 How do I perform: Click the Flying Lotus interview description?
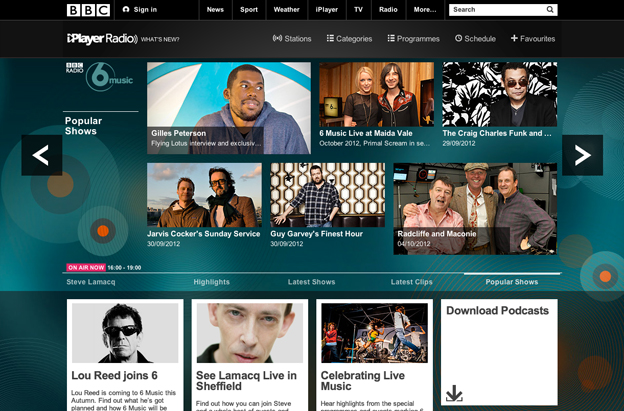206,143
